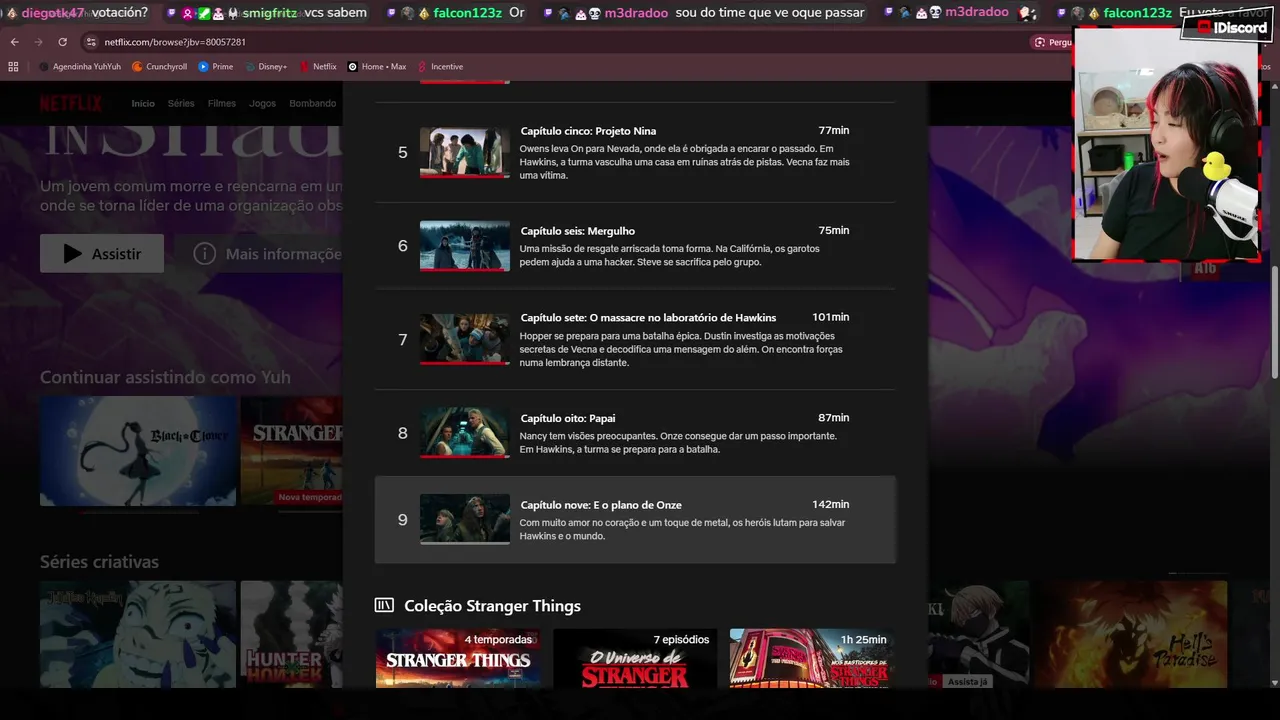Open the Agendinha YuhYuh bookmark
The image size is (1280, 720).
80,66
